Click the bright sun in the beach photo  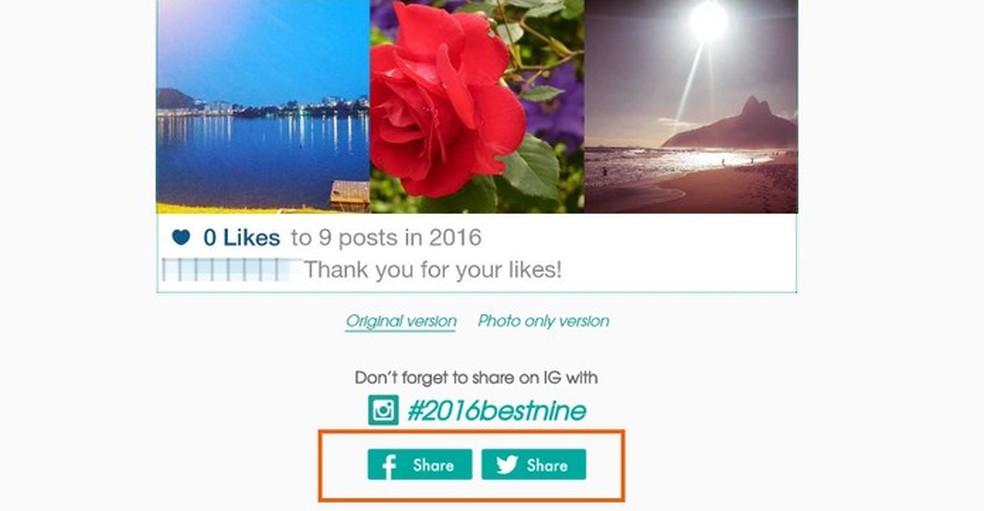pos(709,22)
